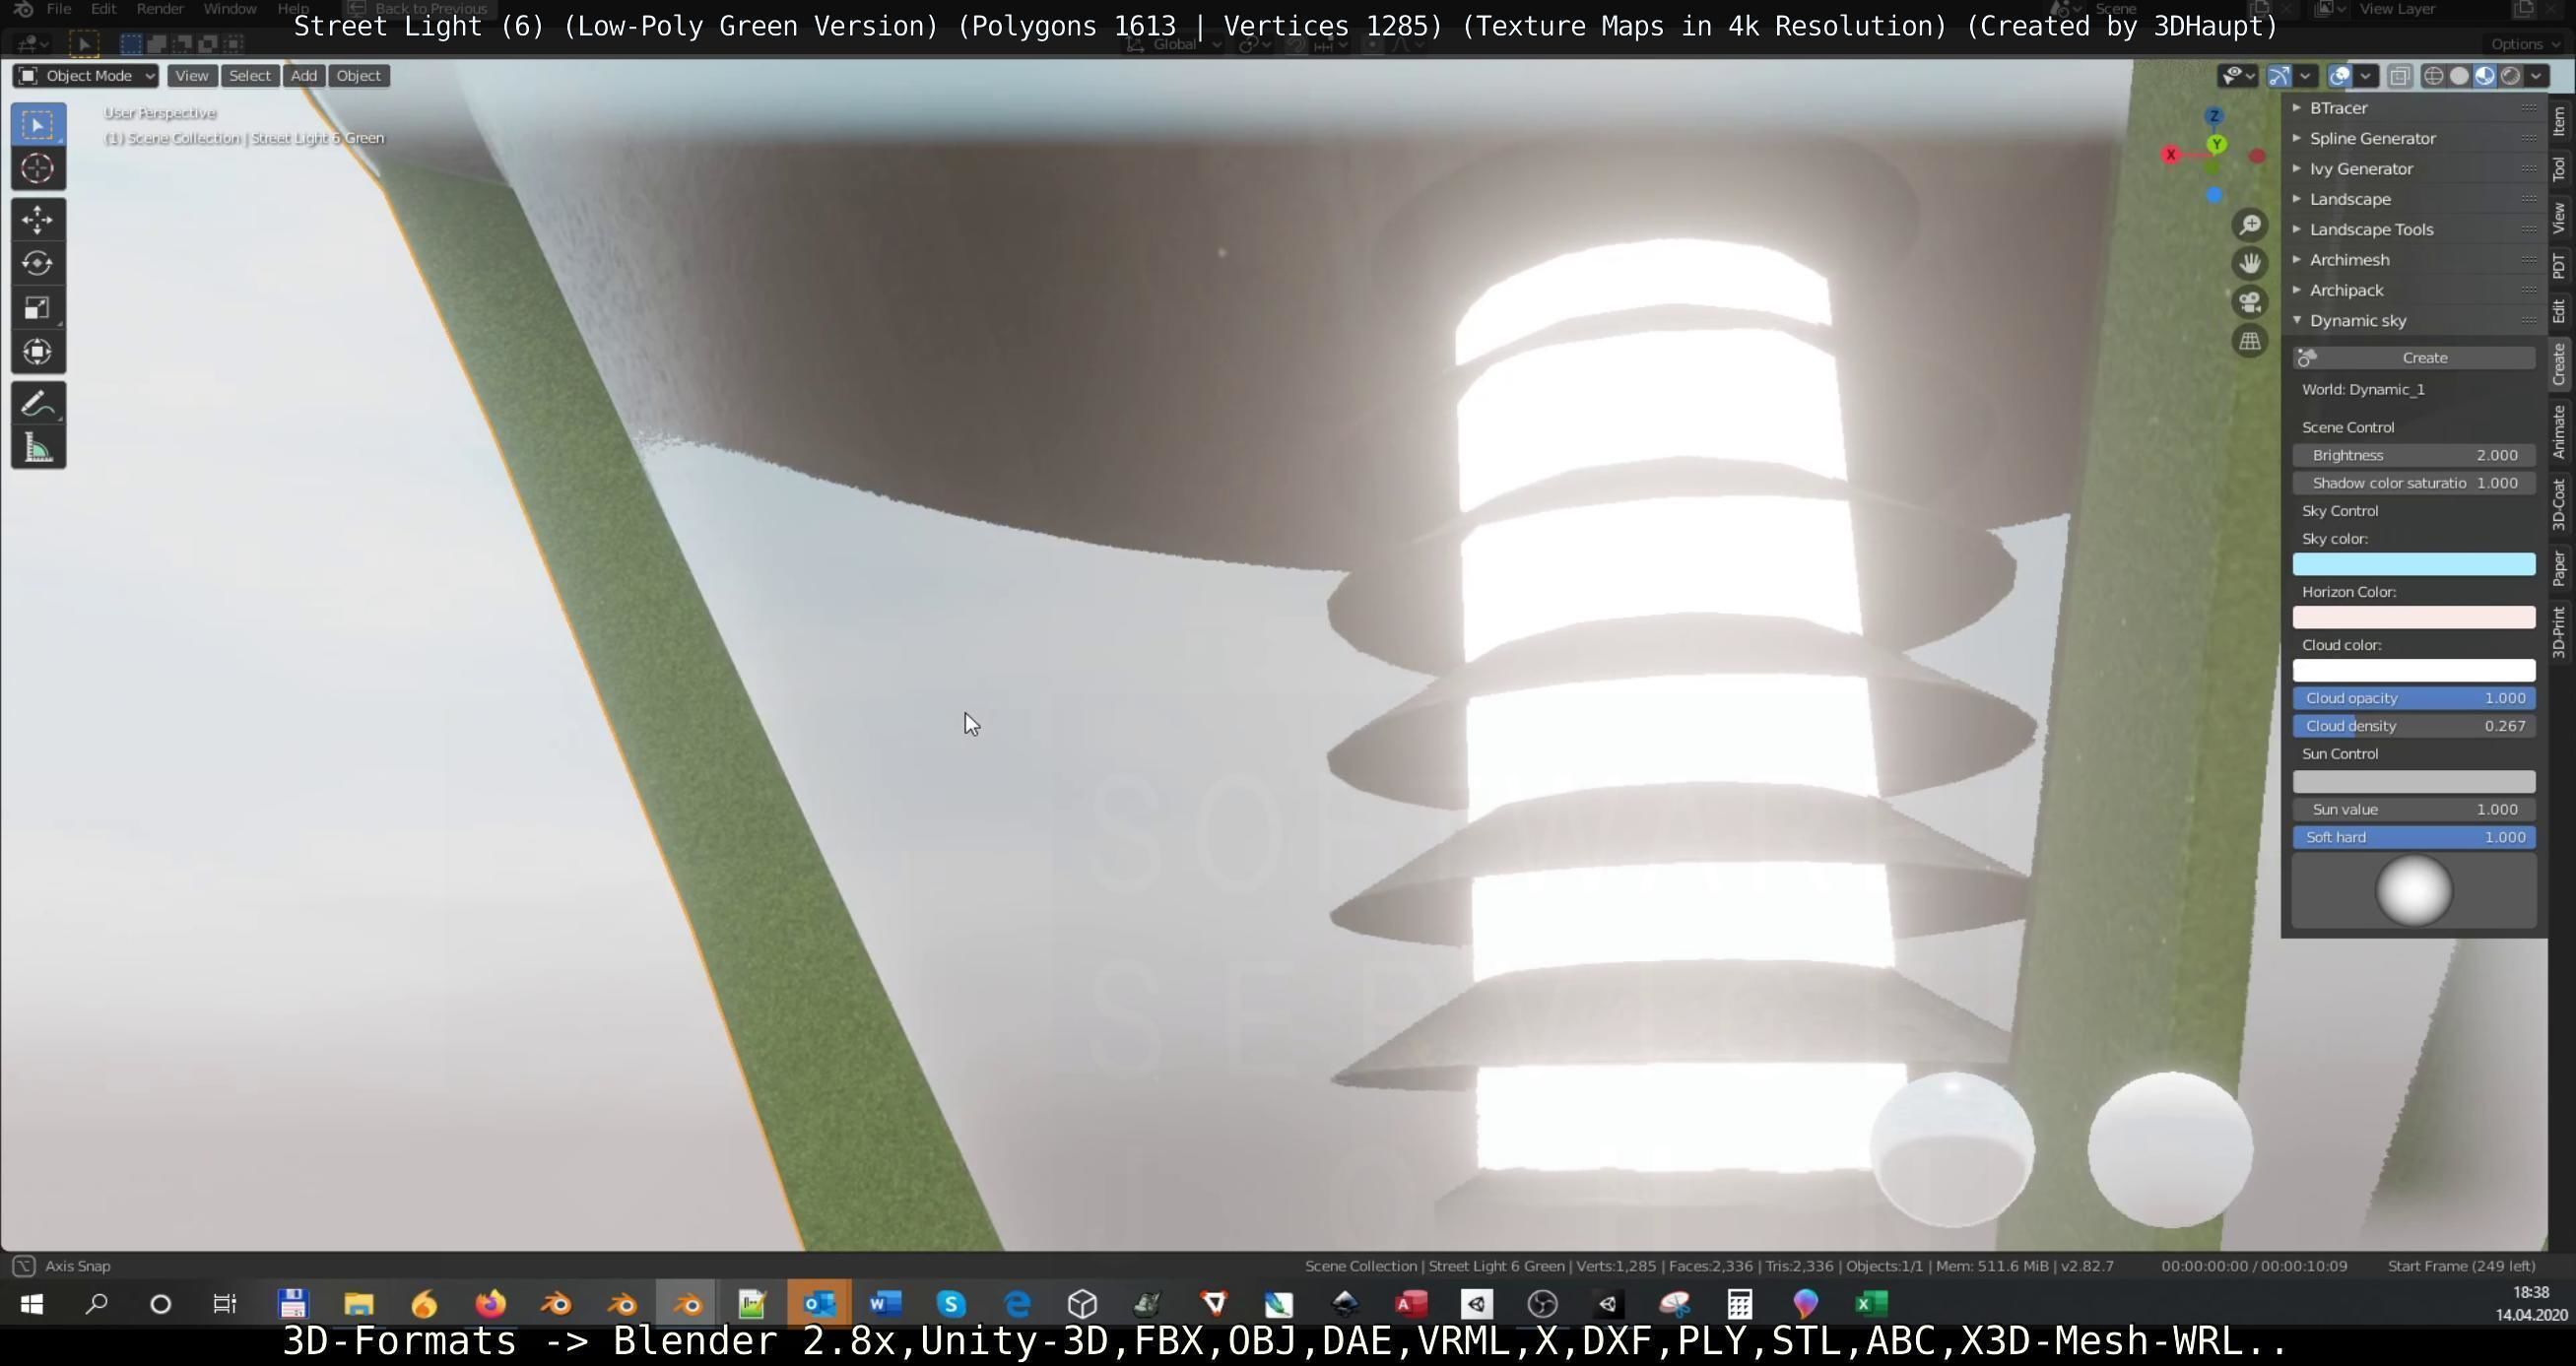Open the shading options dropdown arrow
Image resolution: width=2576 pixels, height=1366 pixels.
point(2537,76)
